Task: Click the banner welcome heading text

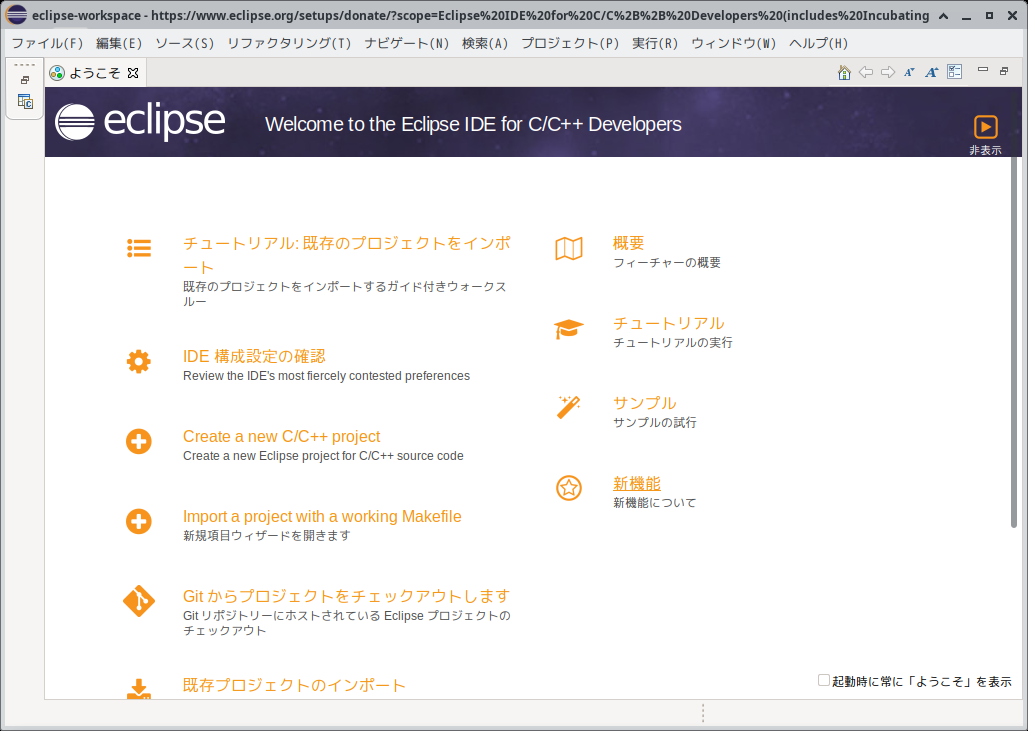Action: (473, 125)
